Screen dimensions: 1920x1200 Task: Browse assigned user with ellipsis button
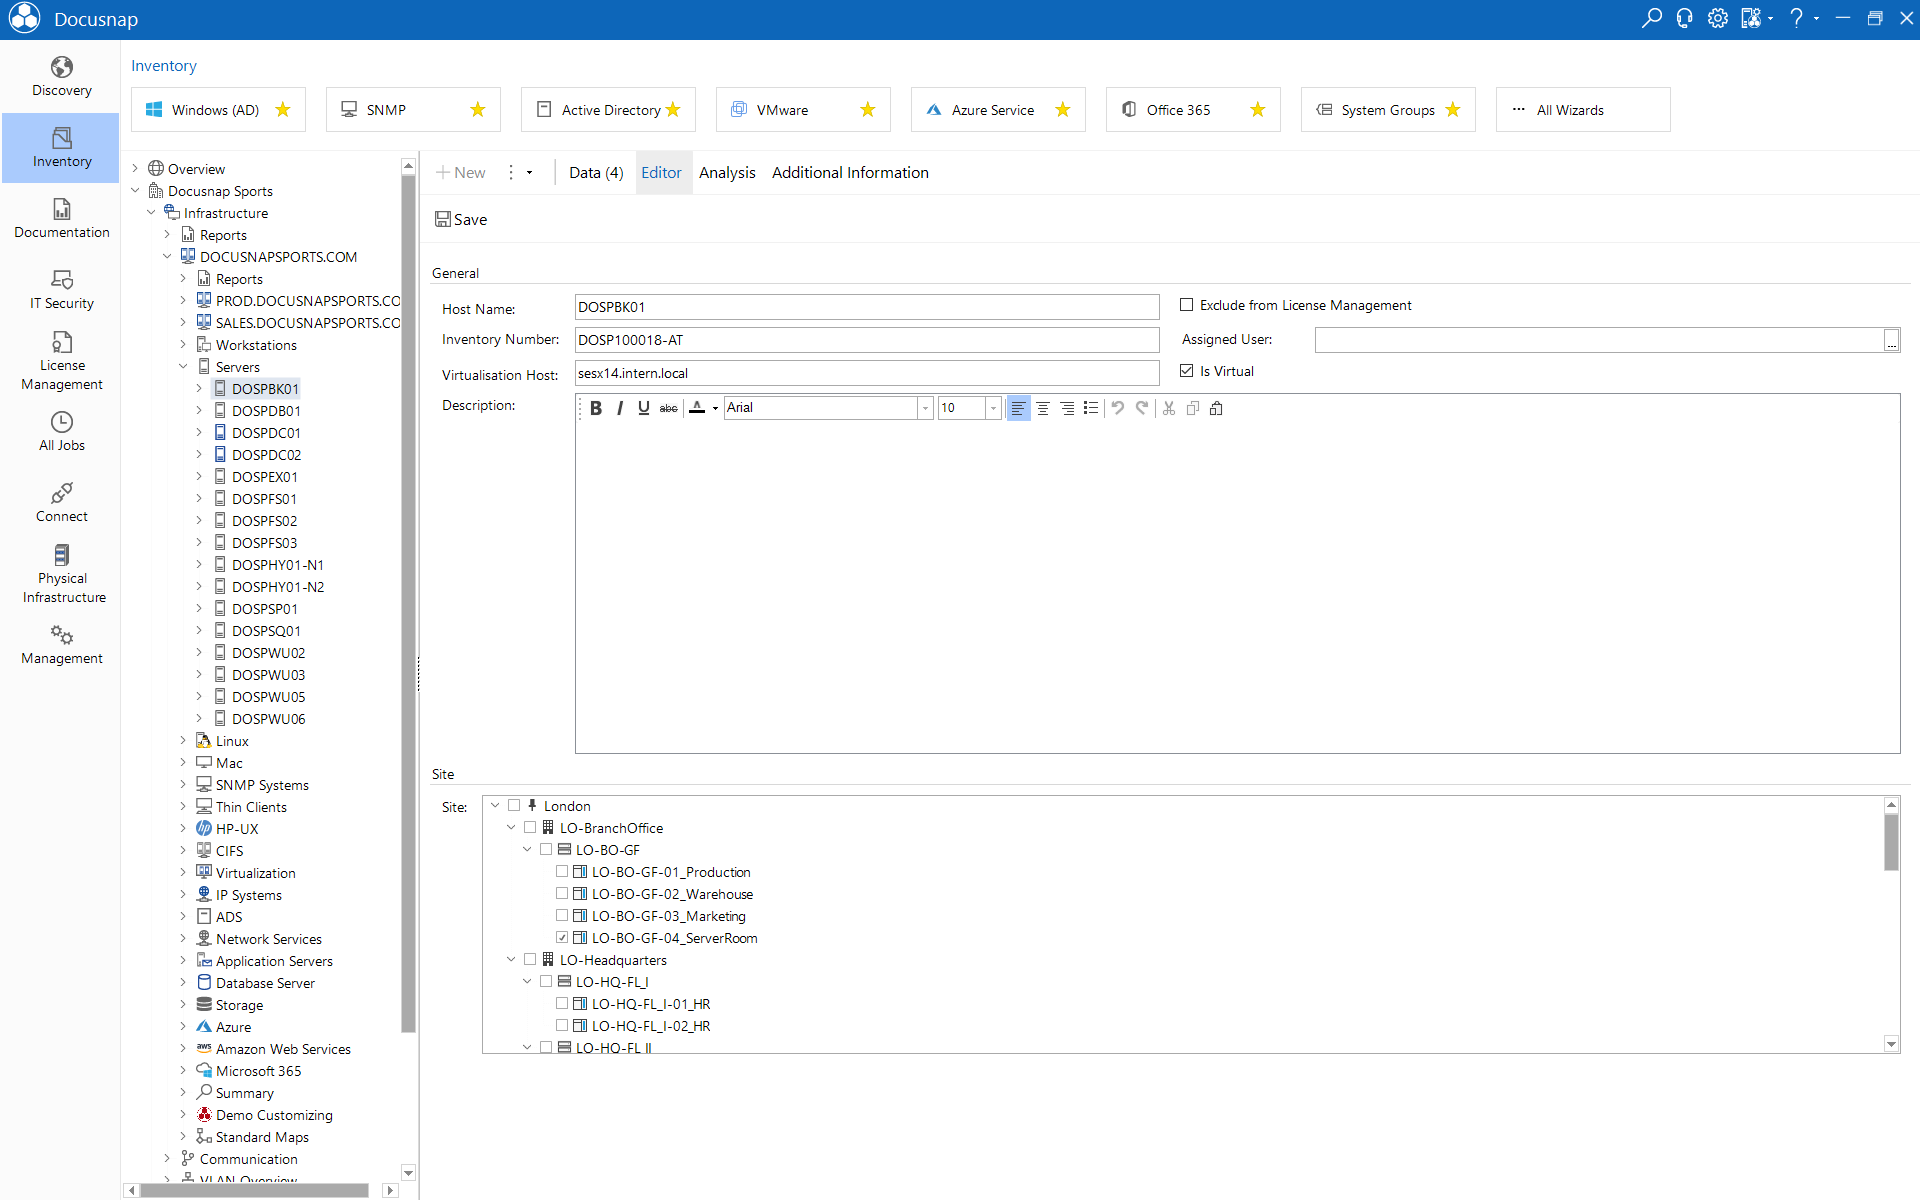tap(1891, 341)
